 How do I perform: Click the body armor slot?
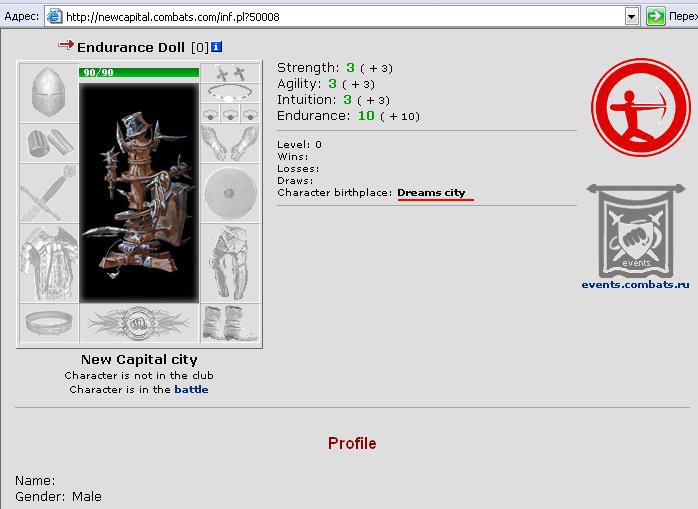pos(49,263)
